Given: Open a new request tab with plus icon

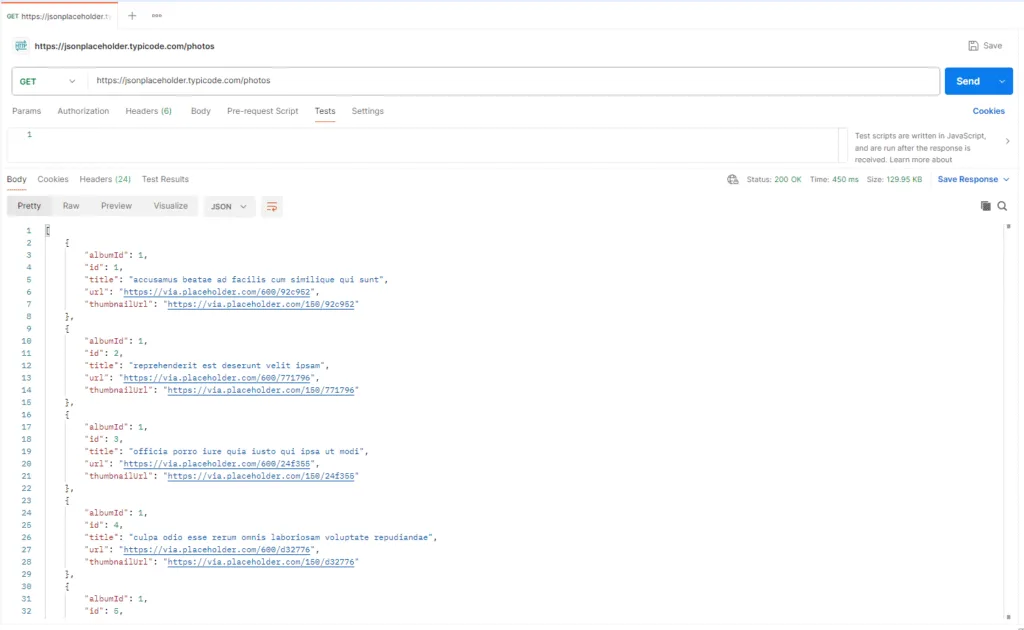Looking at the screenshot, I should 132,15.
